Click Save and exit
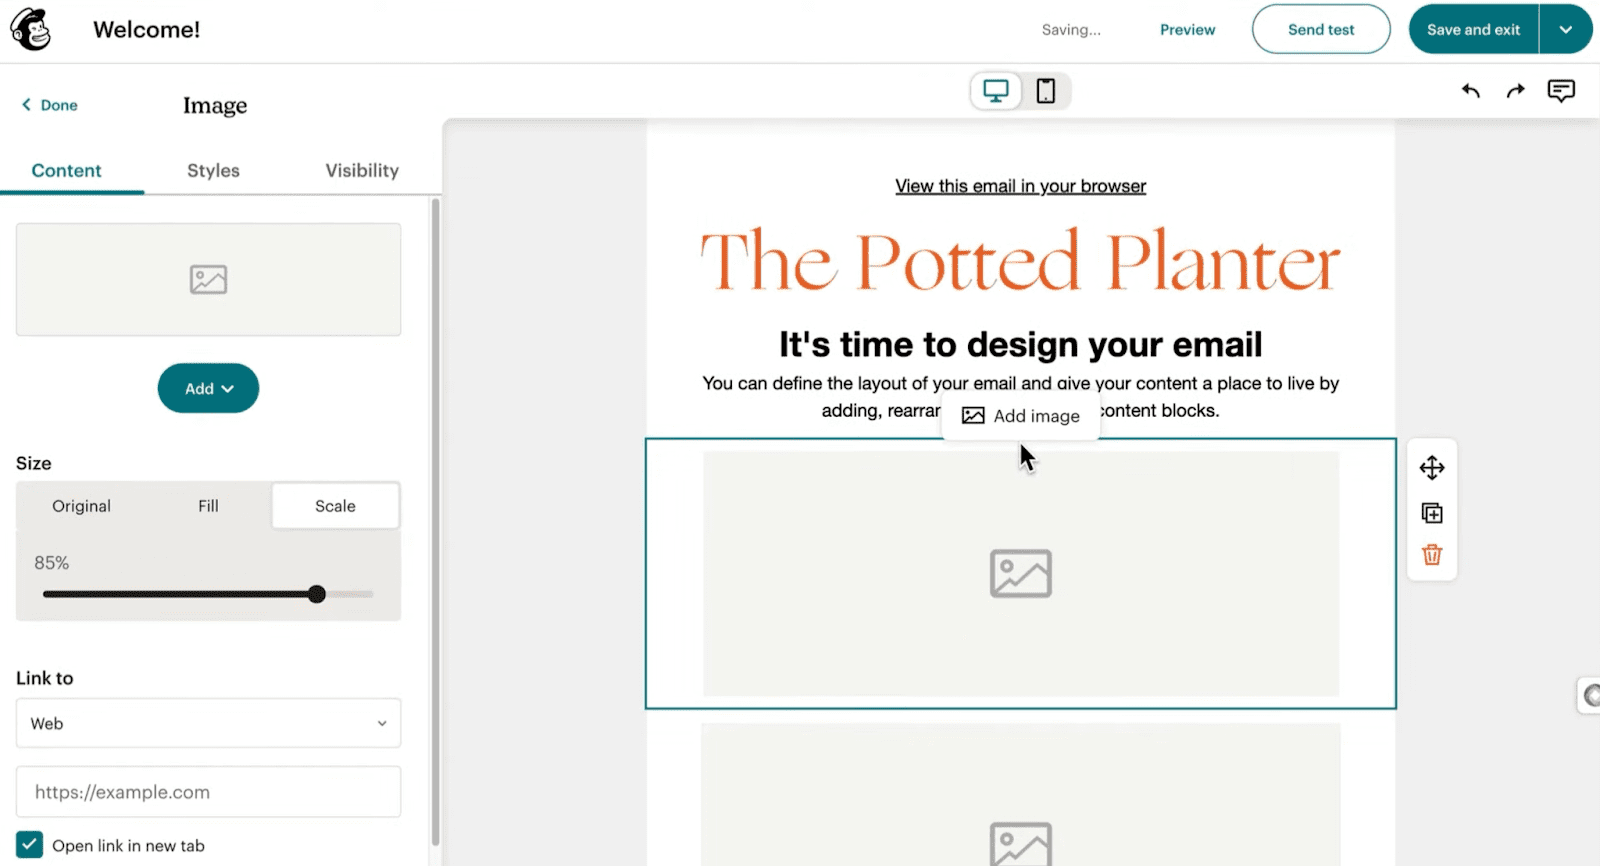 1473,30
